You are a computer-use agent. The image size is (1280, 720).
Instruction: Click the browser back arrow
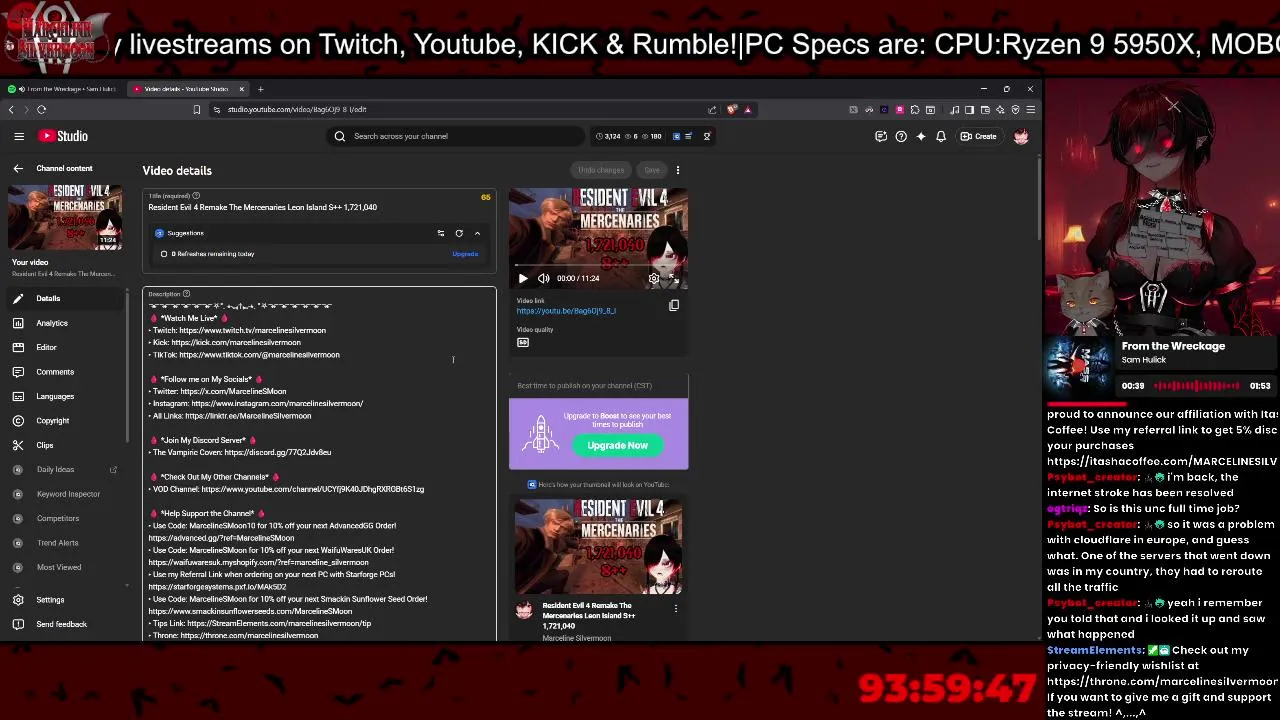(x=11, y=109)
